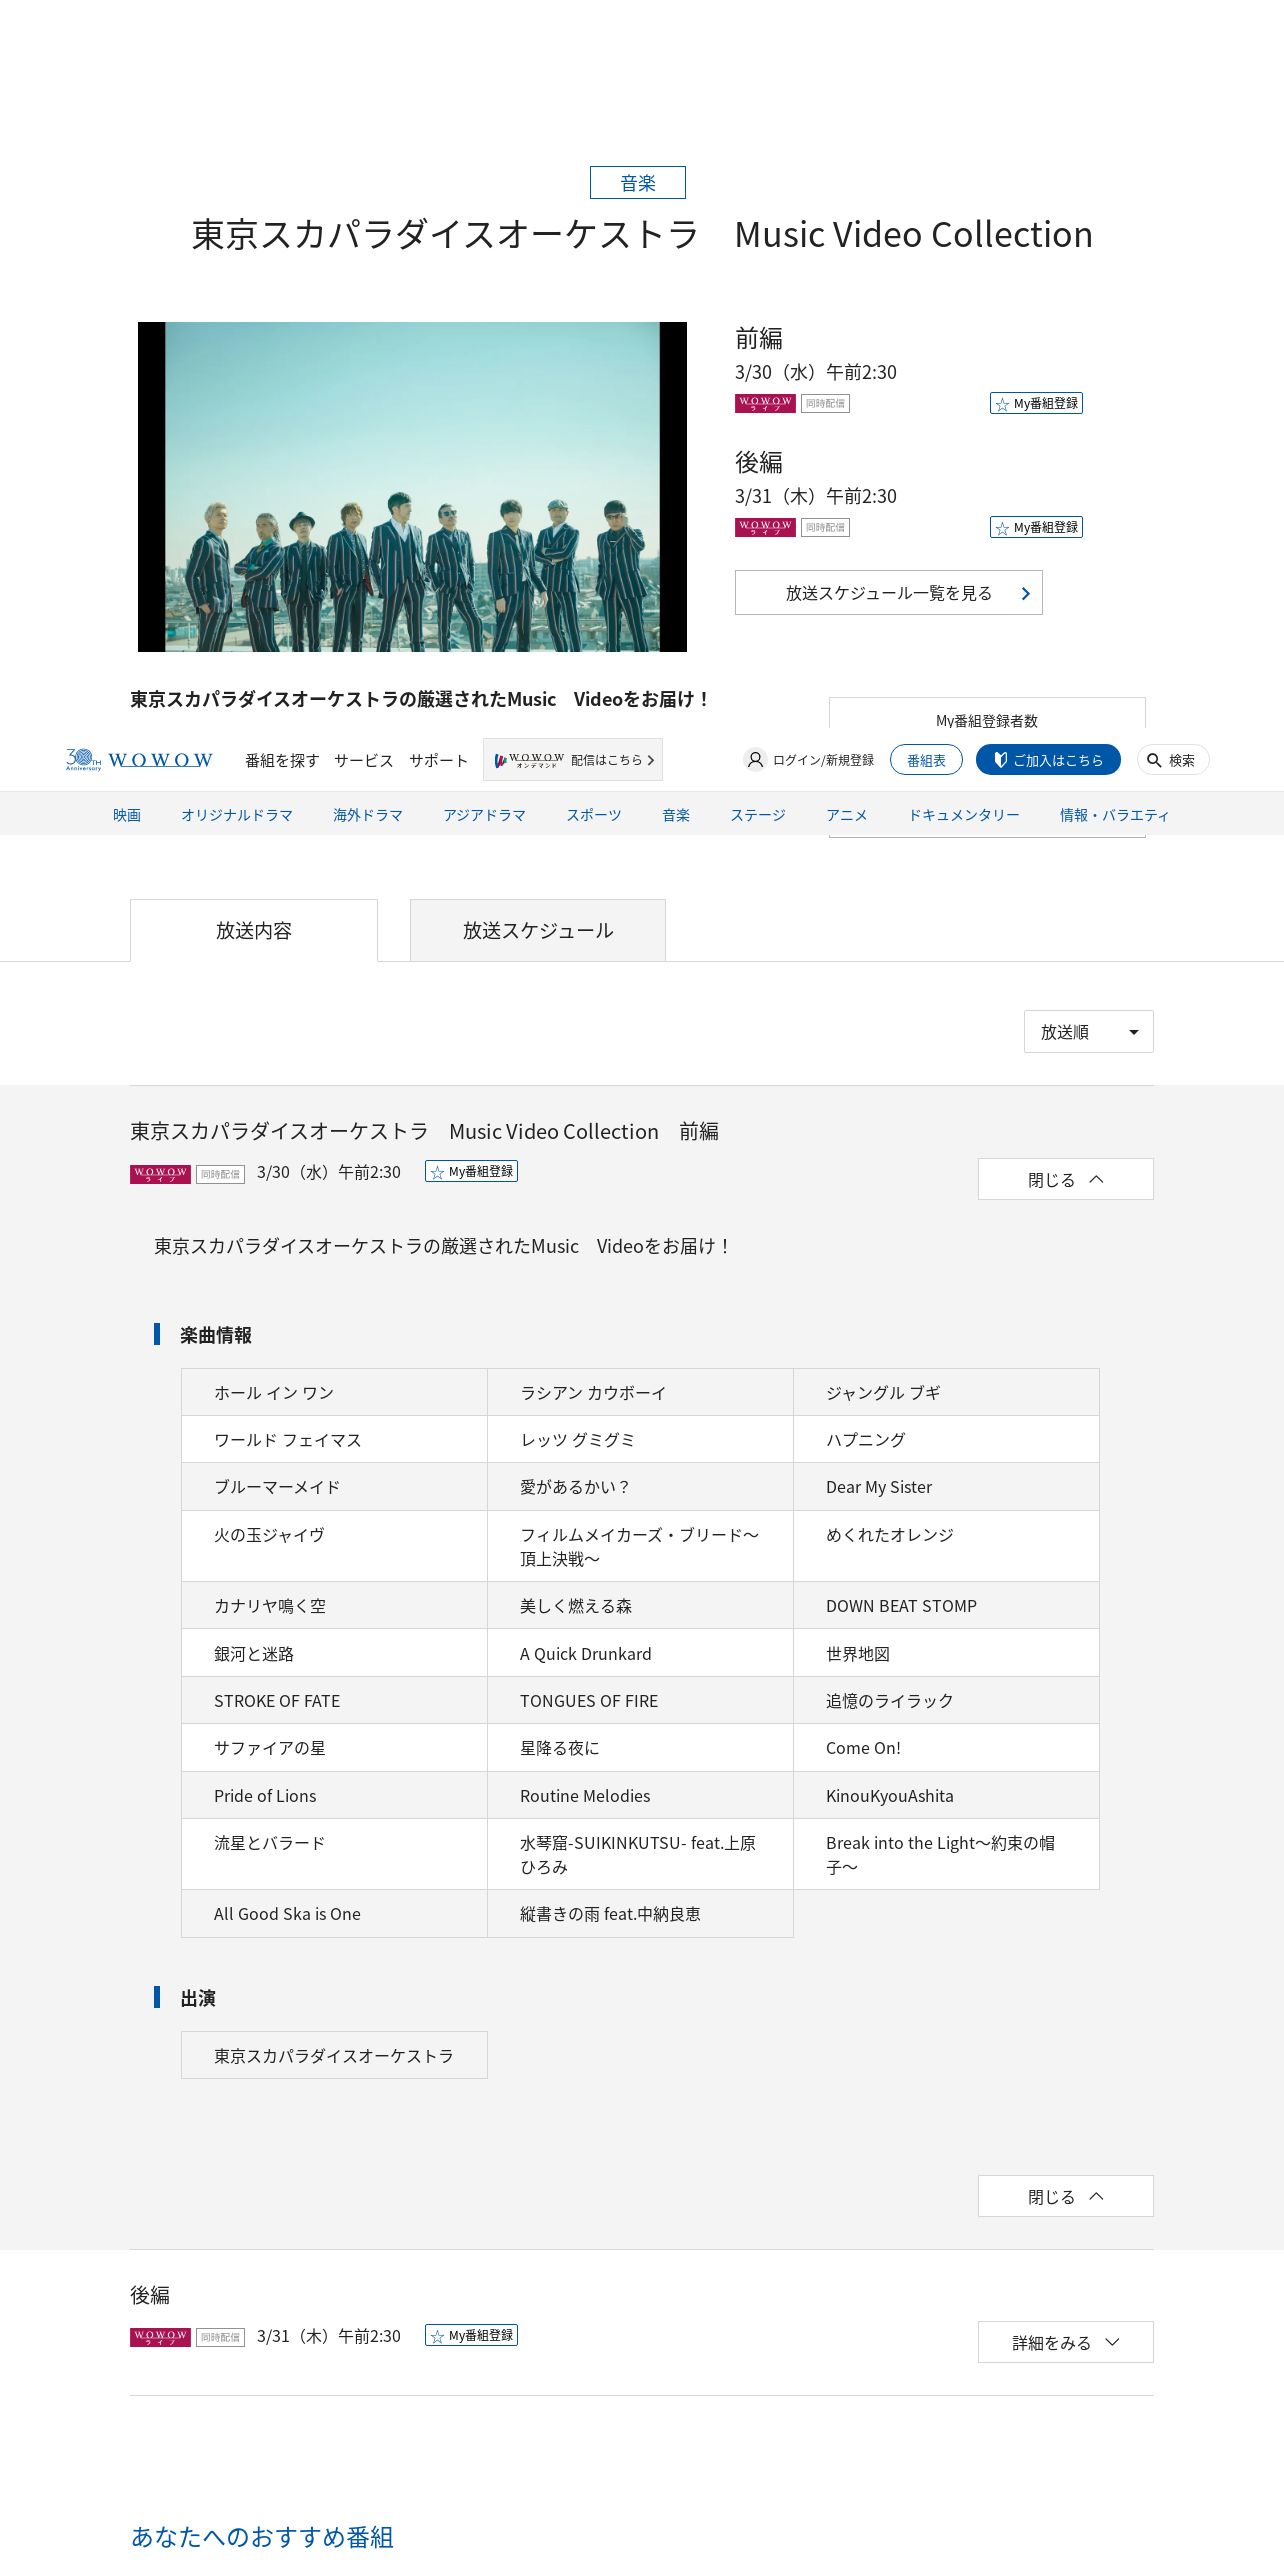The width and height of the screenshot is (1284, 2568).
Task: Go to アジアドラマ category
Action: (484, 815)
